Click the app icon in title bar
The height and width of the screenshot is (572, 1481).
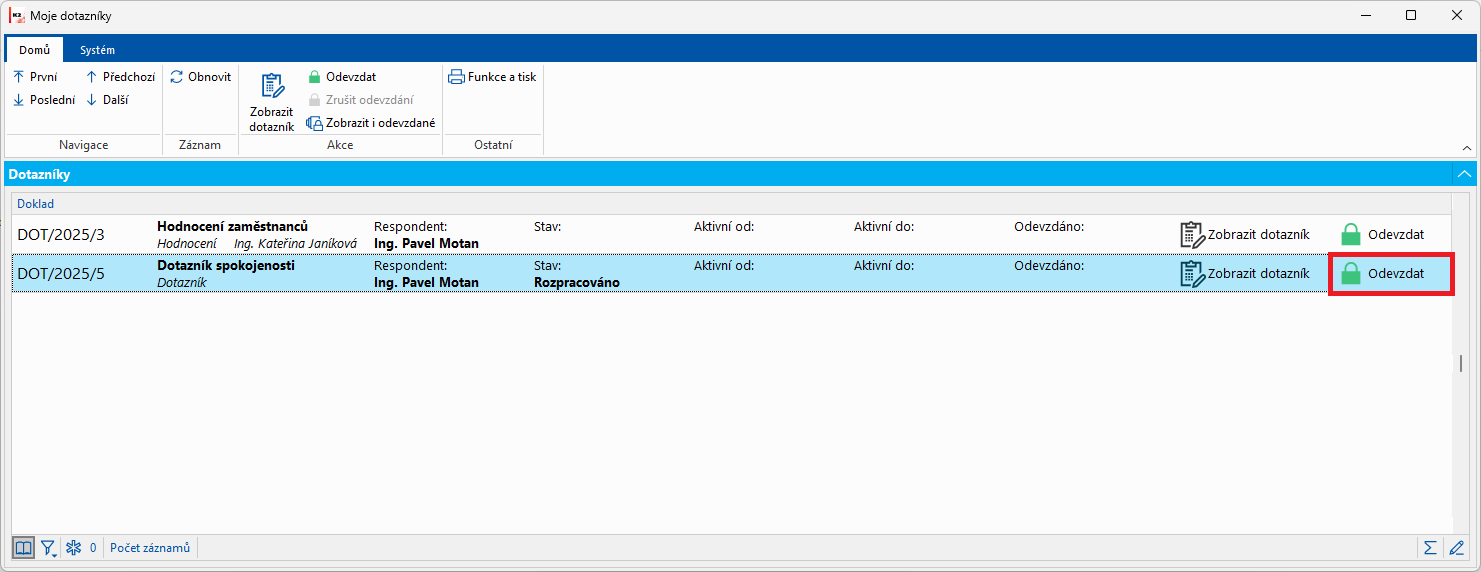tap(17, 15)
